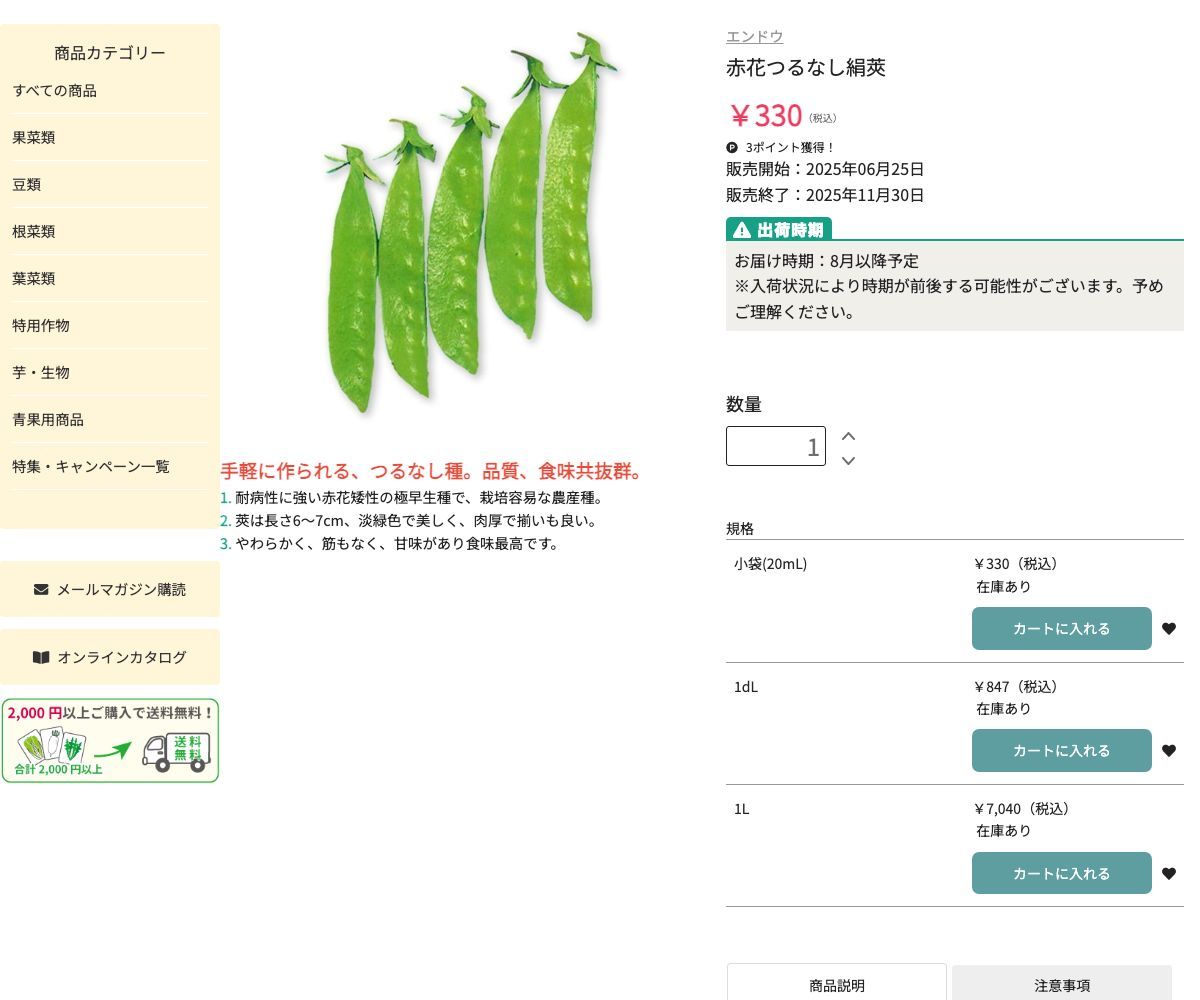This screenshot has height=1000, width=1200.
Task: Click the book icon for オンラインカタログ
Action: (x=41, y=657)
